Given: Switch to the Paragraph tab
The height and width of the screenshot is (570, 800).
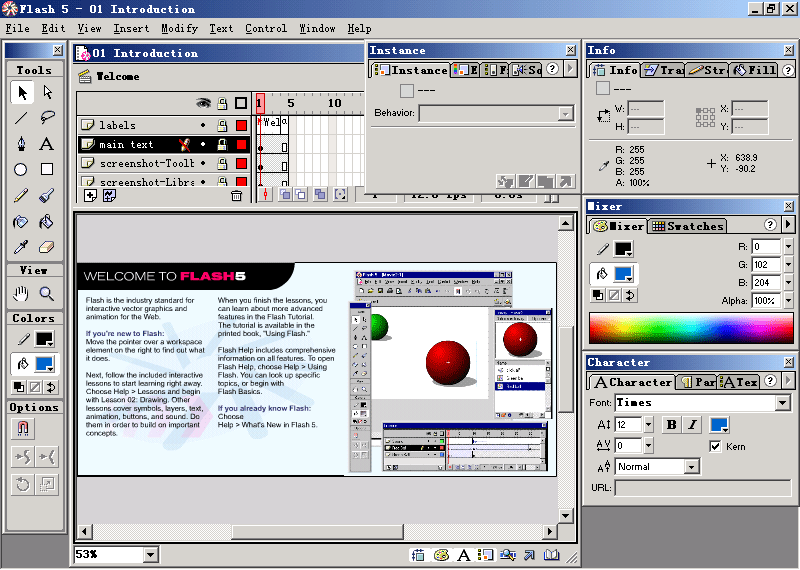Looking at the screenshot, I should [x=697, y=382].
